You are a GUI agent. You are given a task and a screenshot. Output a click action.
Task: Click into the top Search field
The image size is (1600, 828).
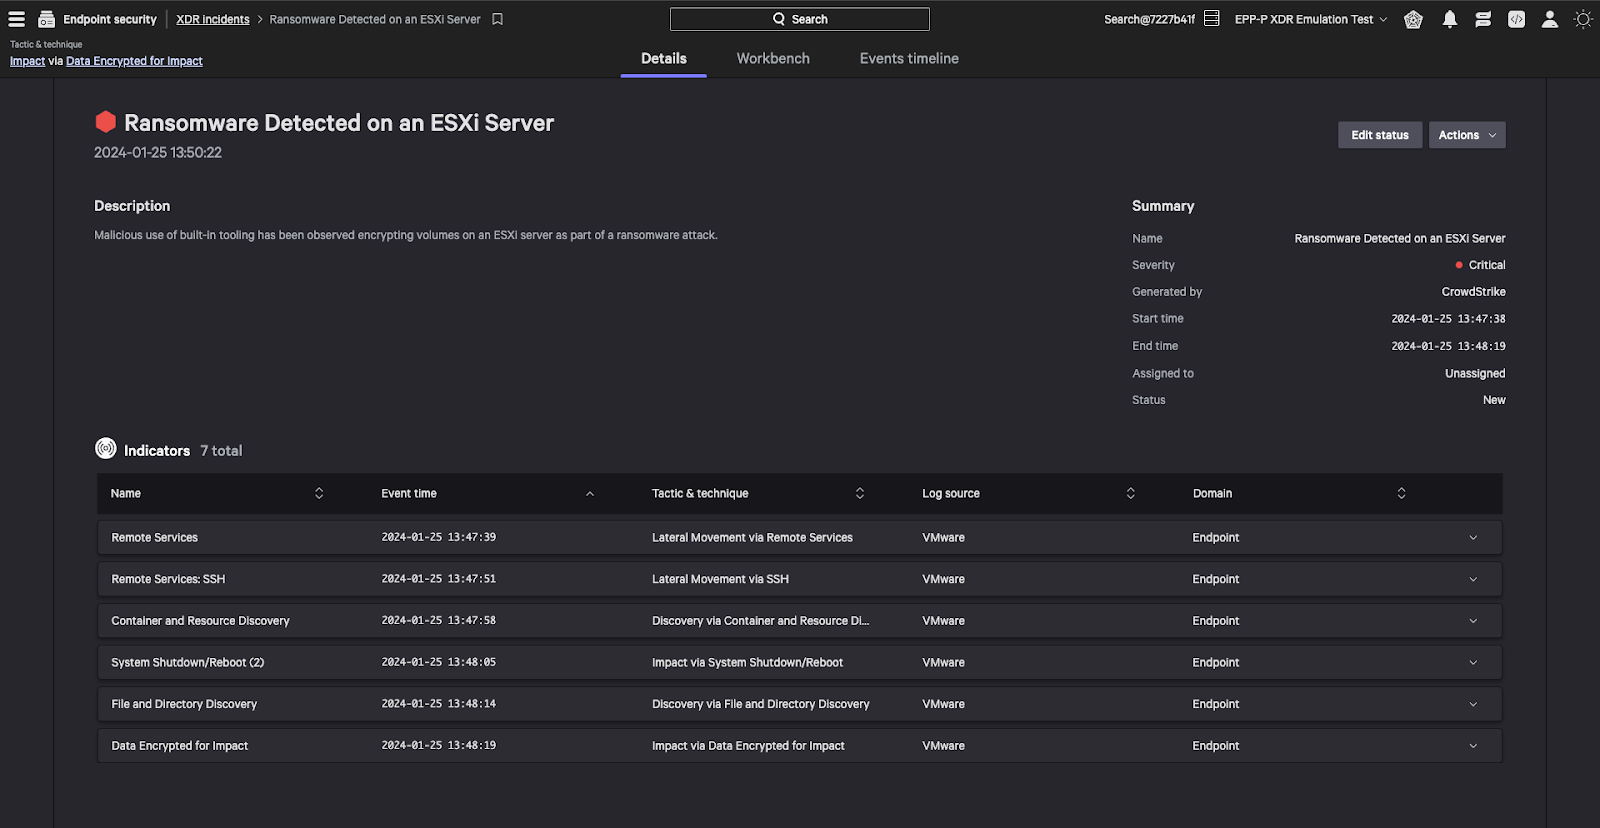coord(800,19)
